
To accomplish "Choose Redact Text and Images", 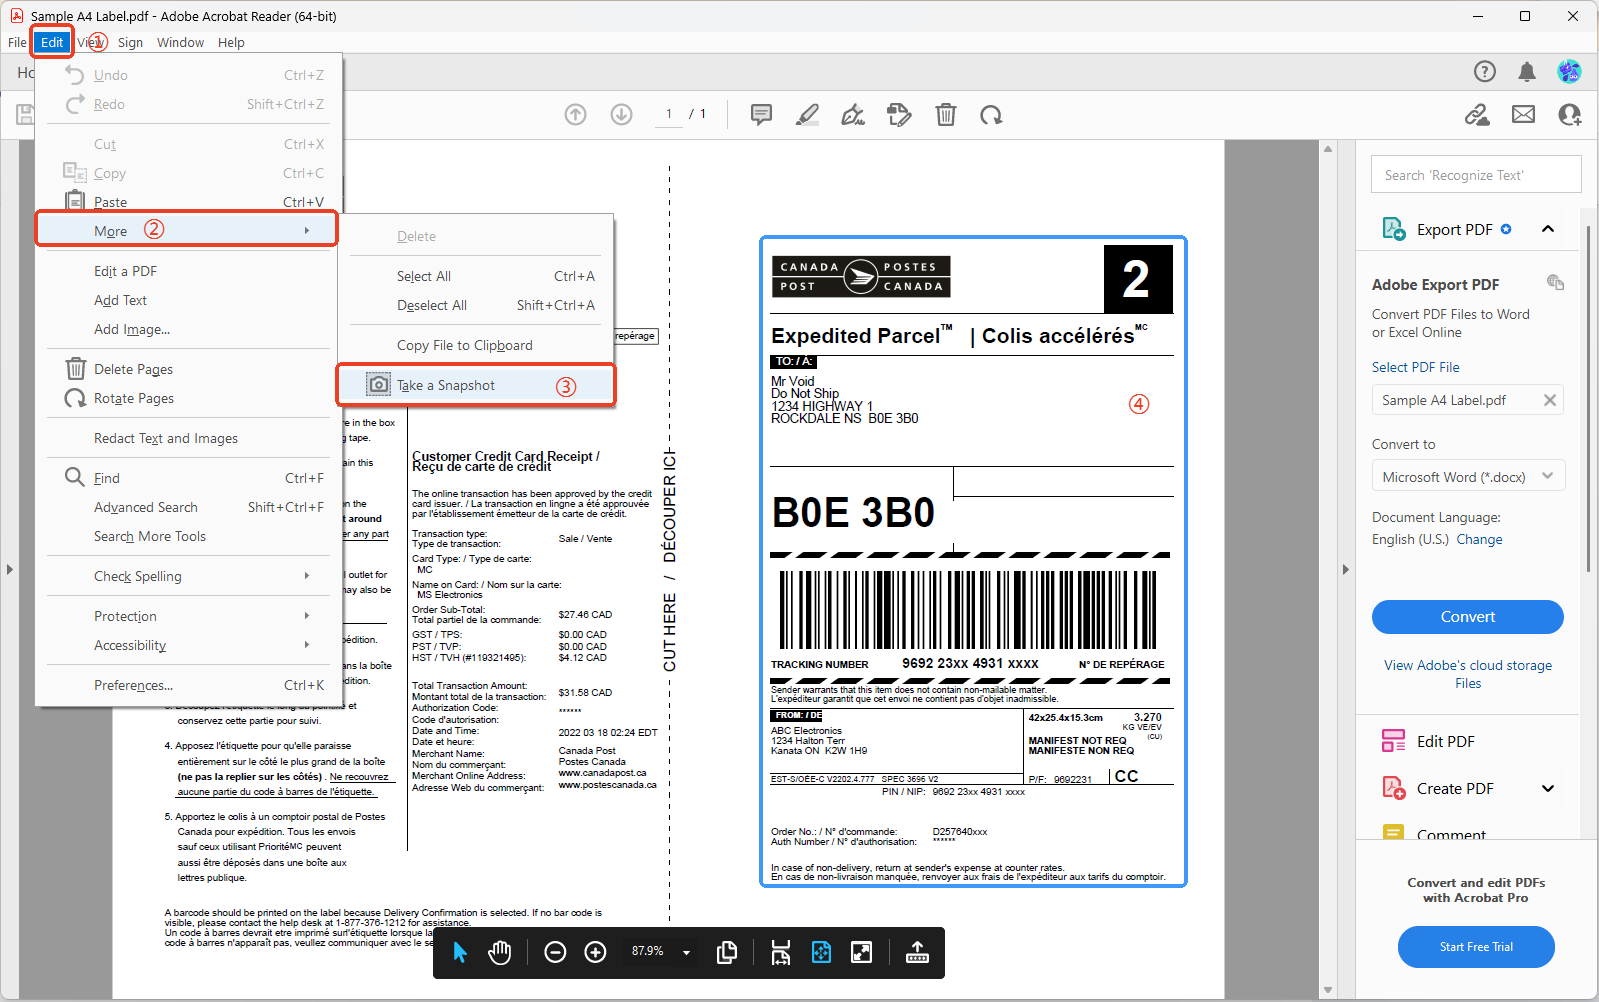I will pos(187,438).
